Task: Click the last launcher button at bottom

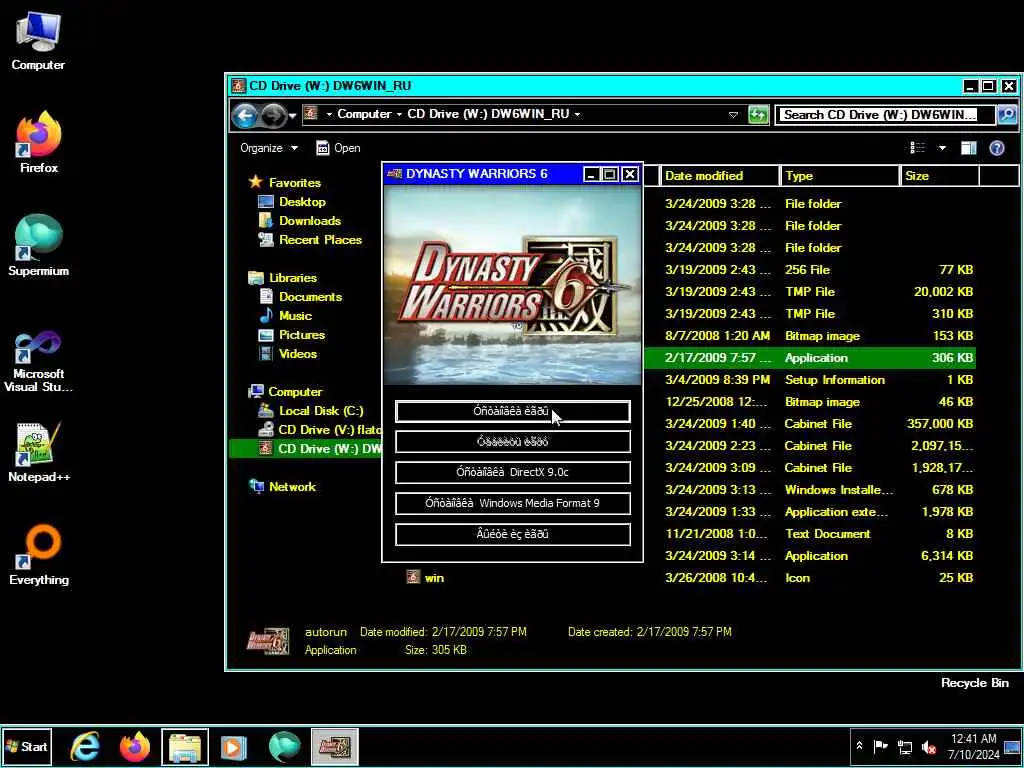Action: click(513, 534)
